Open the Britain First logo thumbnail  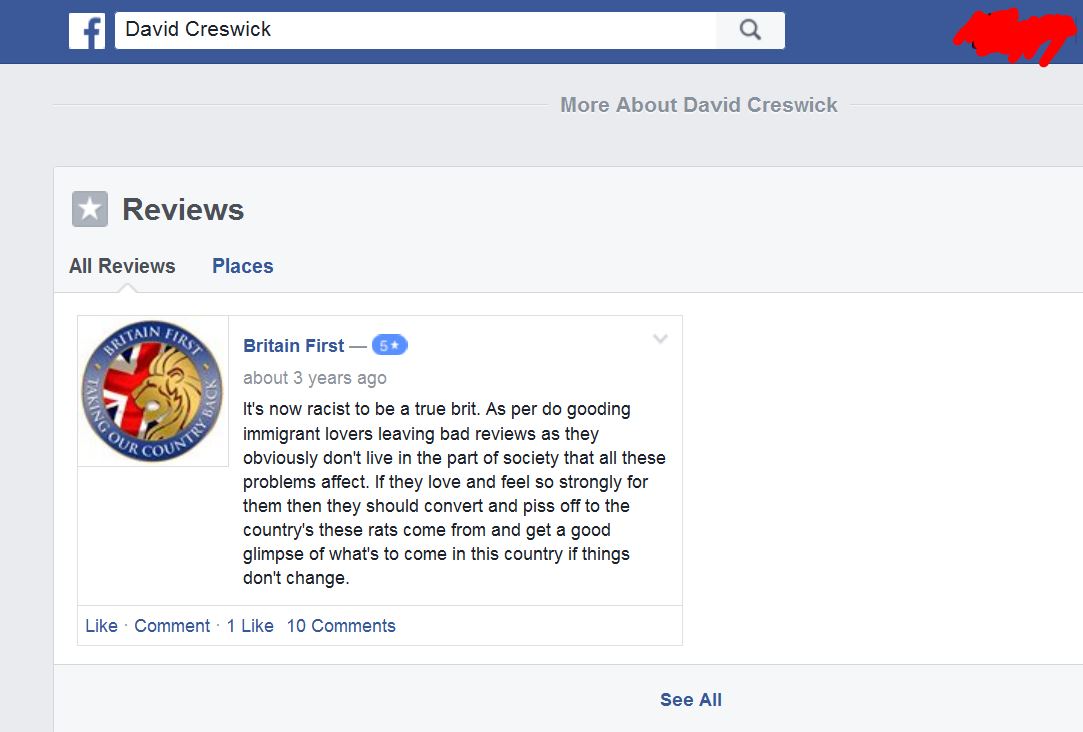(153, 391)
